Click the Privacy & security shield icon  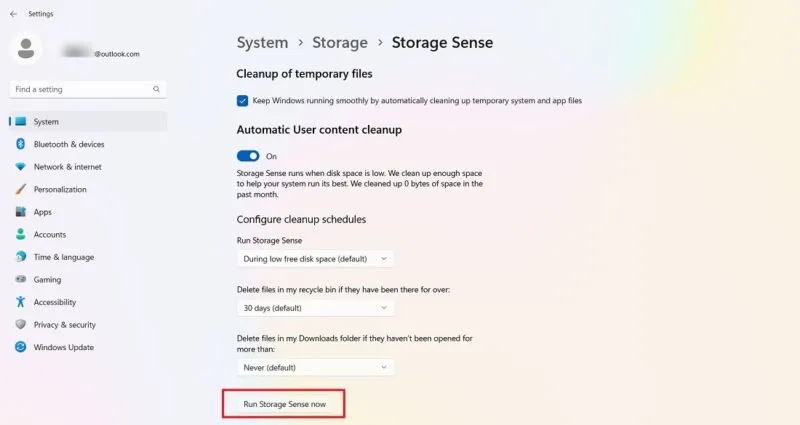[20, 325]
